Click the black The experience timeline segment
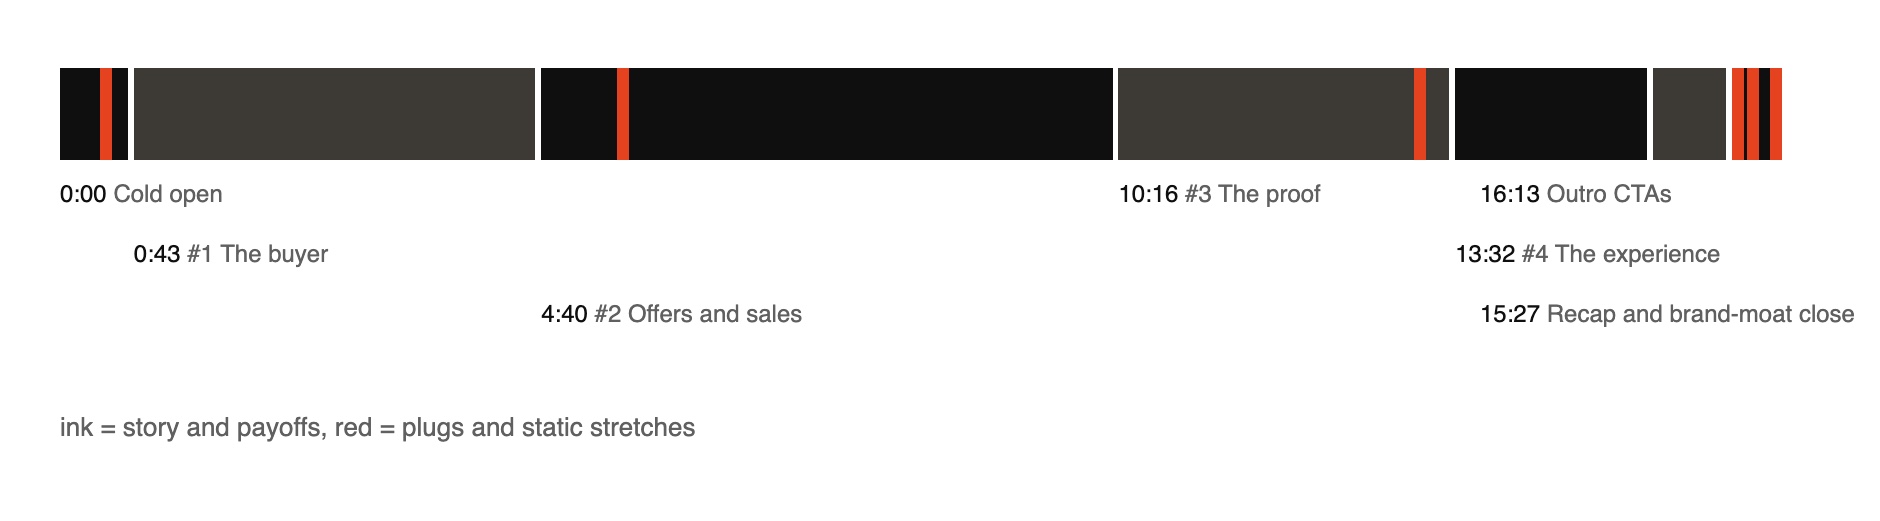Viewport: 1880px width, 521px height. (1551, 114)
